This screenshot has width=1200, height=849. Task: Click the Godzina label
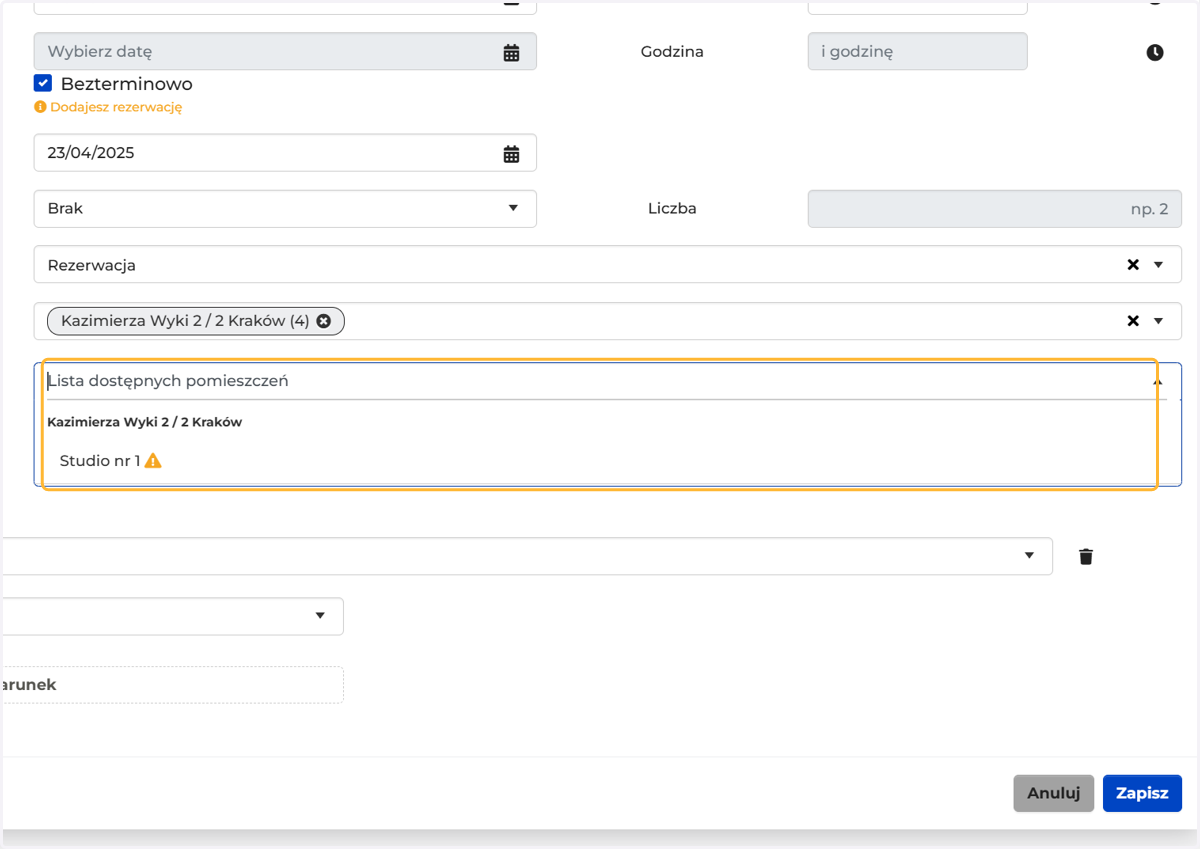pos(672,52)
